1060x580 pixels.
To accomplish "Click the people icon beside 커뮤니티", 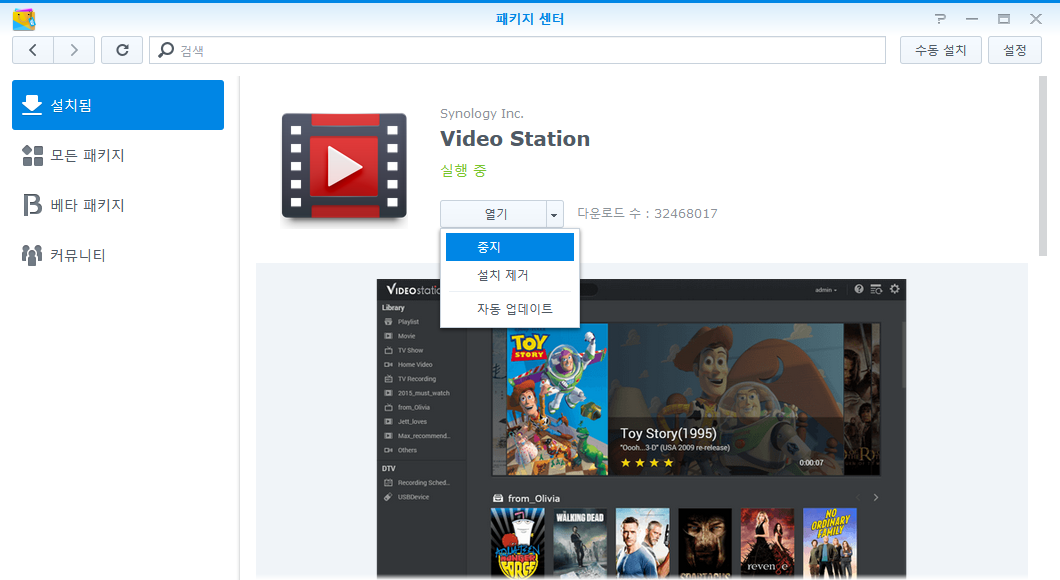I will [x=32, y=255].
